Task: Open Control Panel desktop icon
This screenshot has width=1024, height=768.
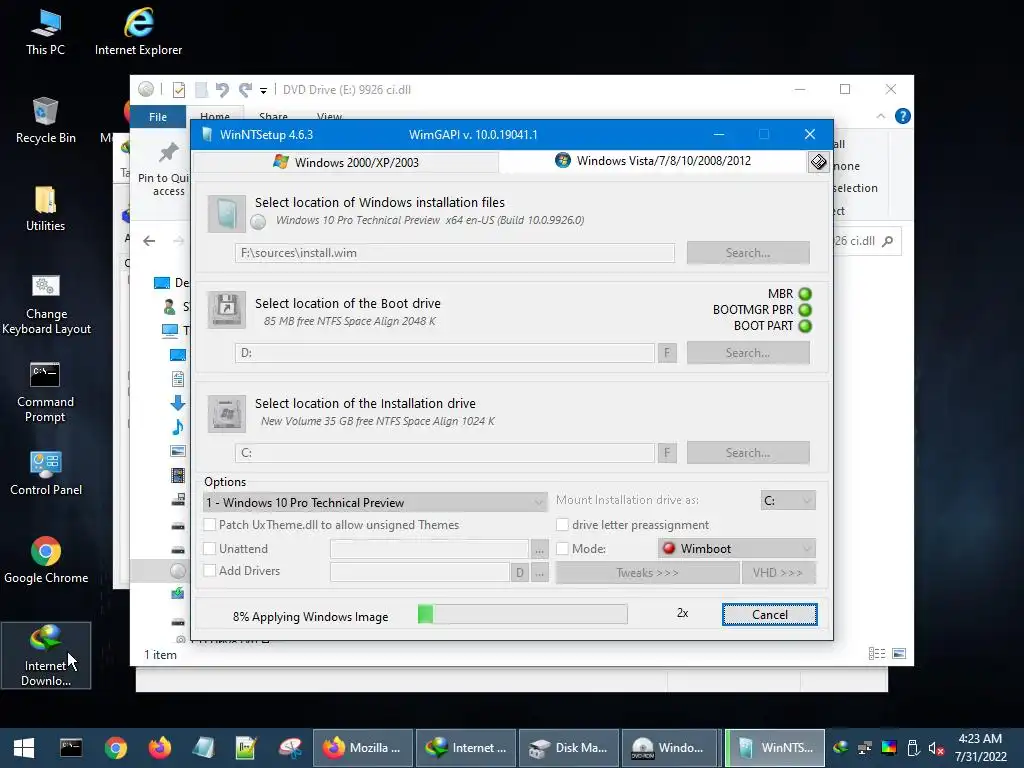Action: tap(46, 473)
